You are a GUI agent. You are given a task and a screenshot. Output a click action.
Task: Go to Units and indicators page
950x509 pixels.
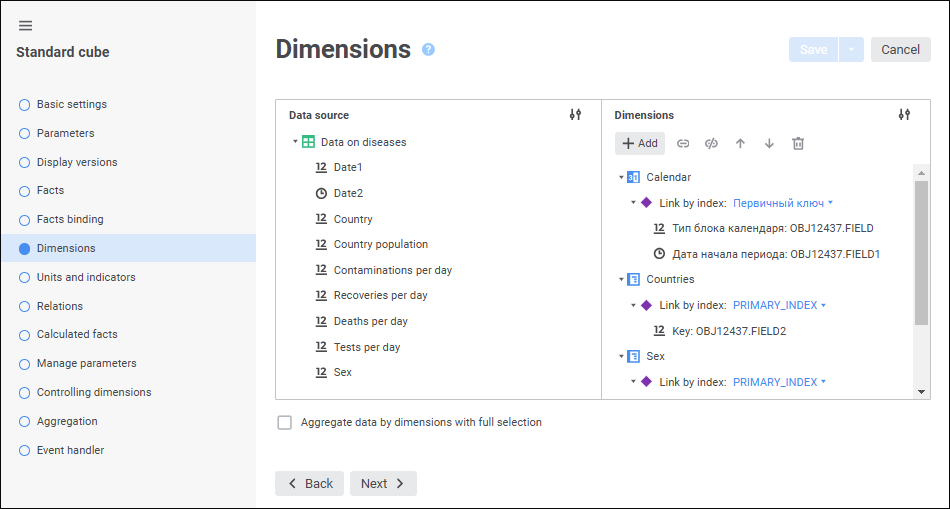coord(86,277)
